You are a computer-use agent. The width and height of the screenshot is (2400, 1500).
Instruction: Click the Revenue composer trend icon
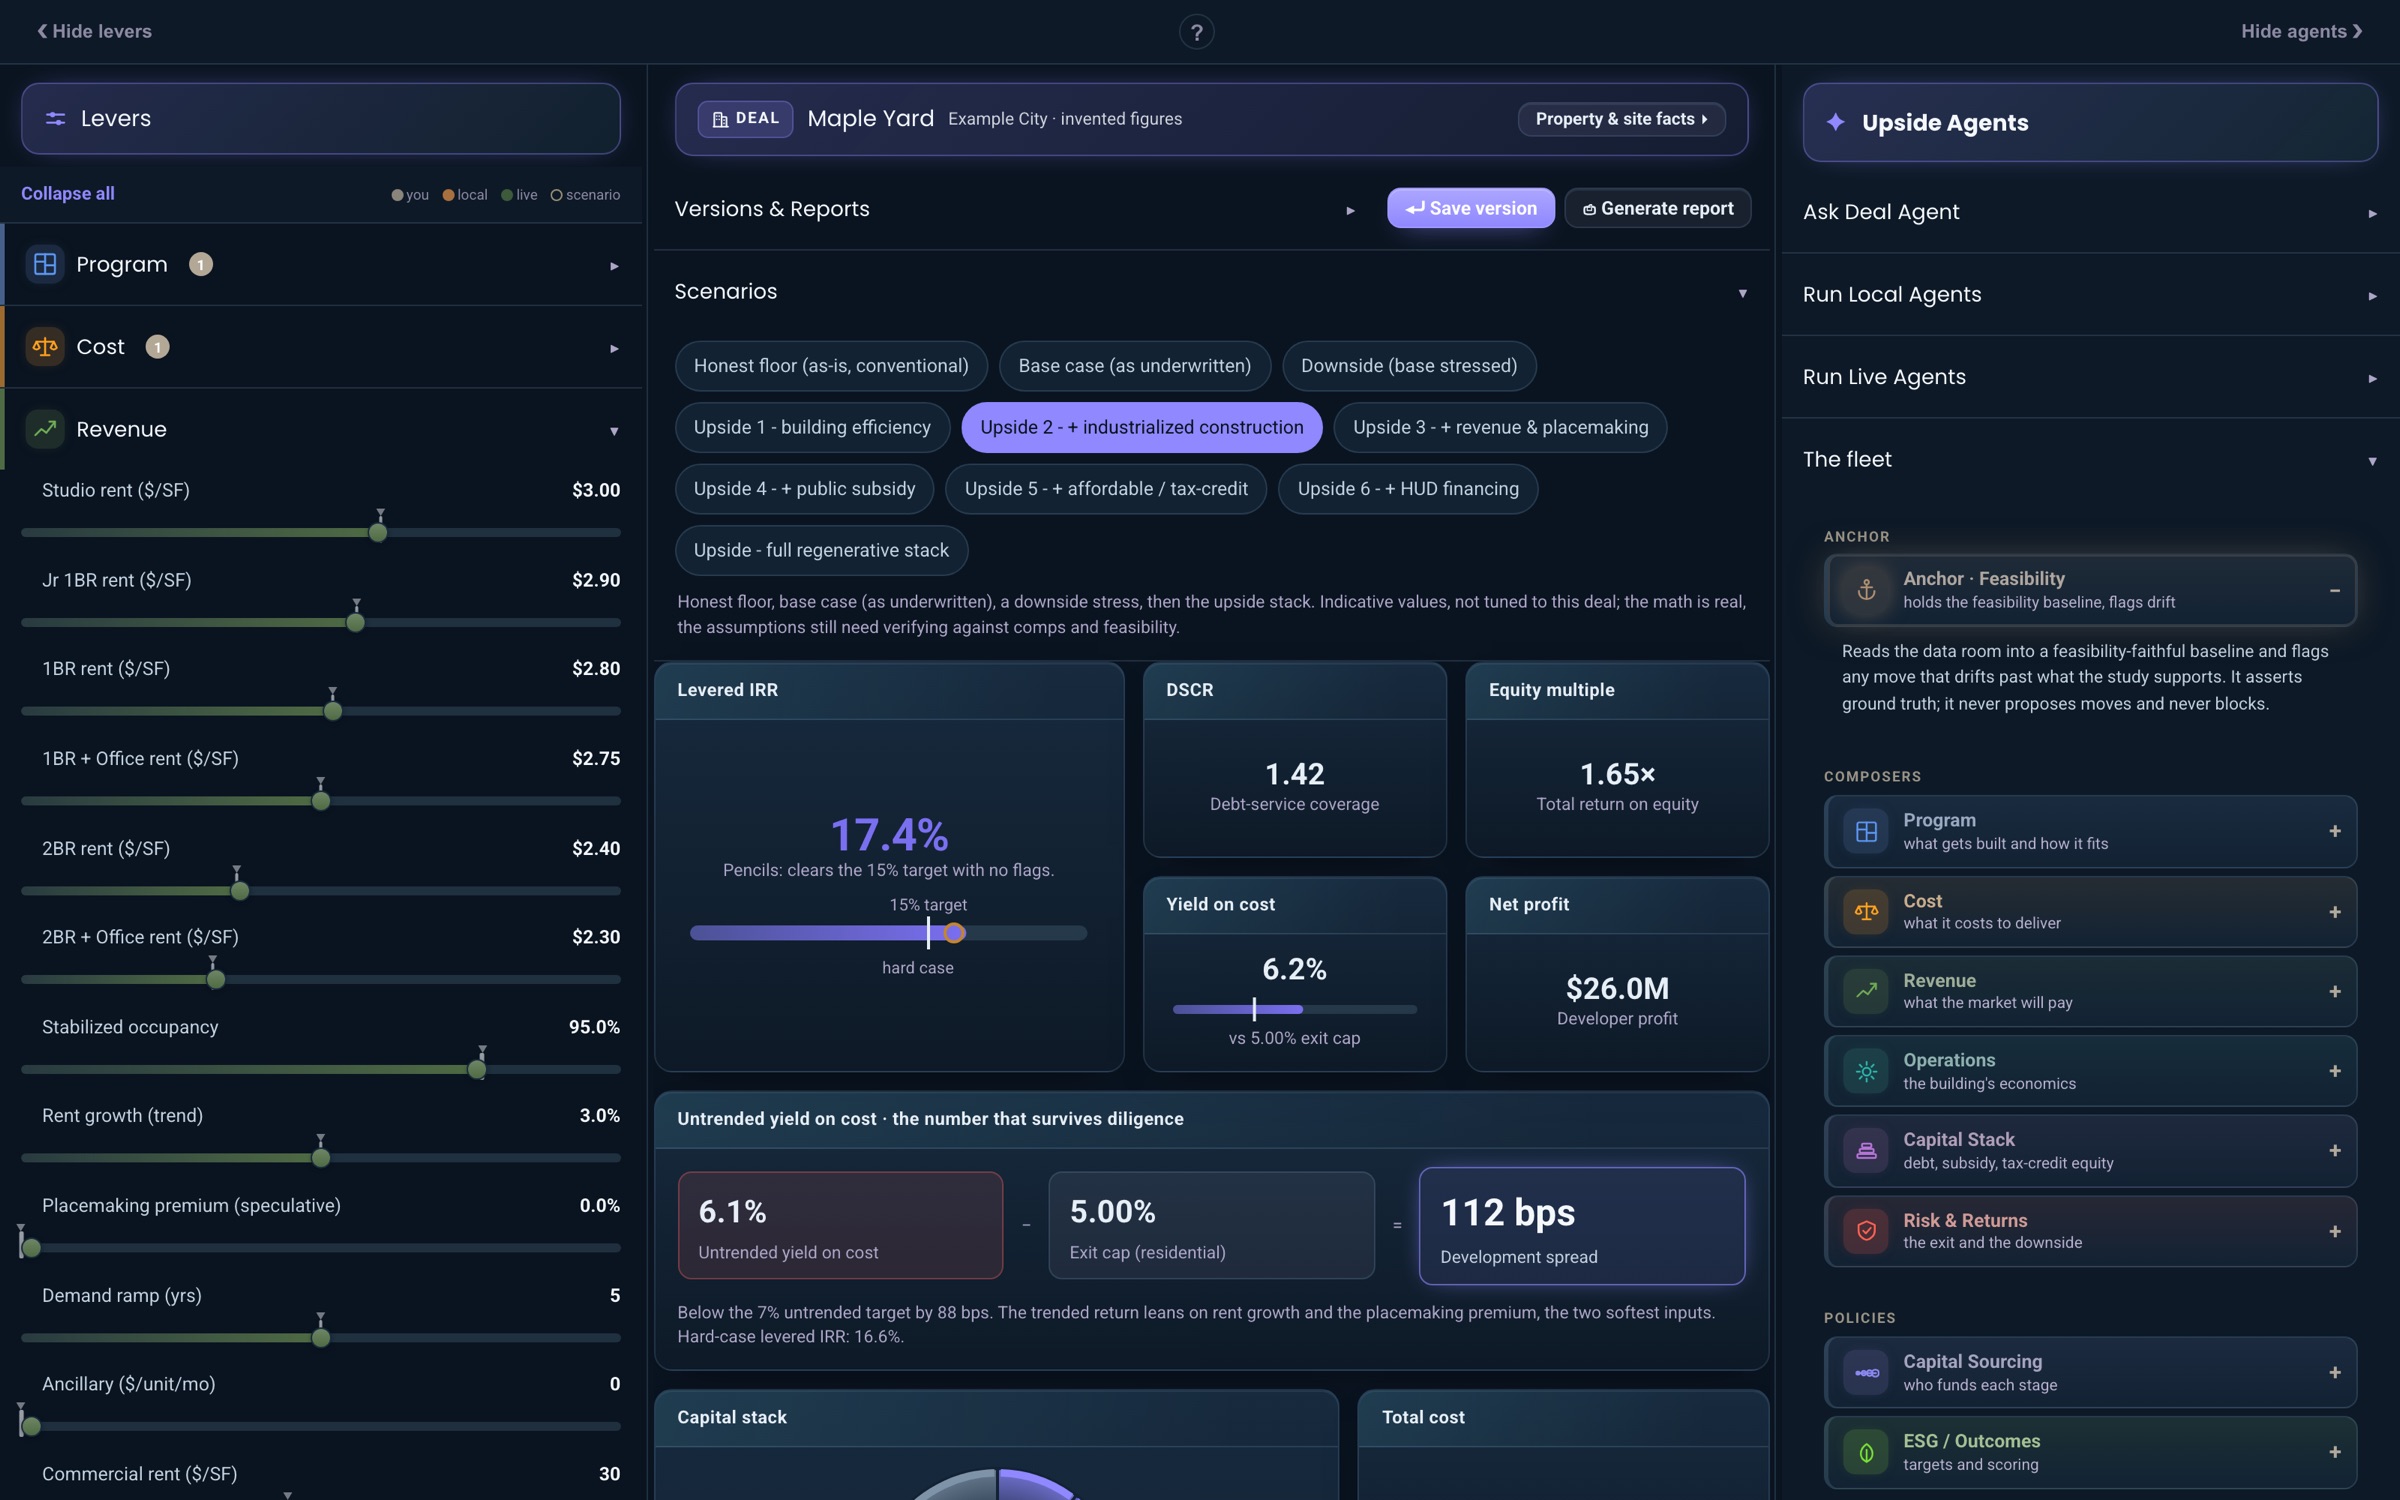tap(1866, 991)
